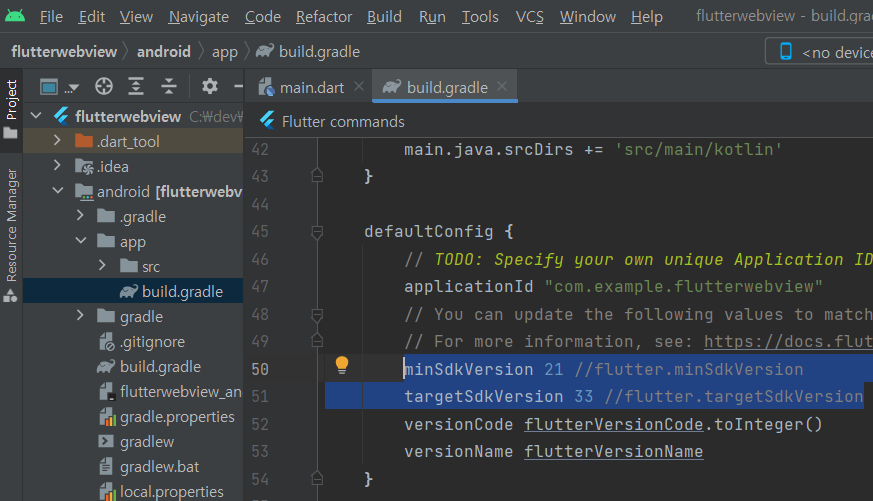The width and height of the screenshot is (873, 501).
Task: Click Expand All icon in project toolbar
Action: click(136, 86)
